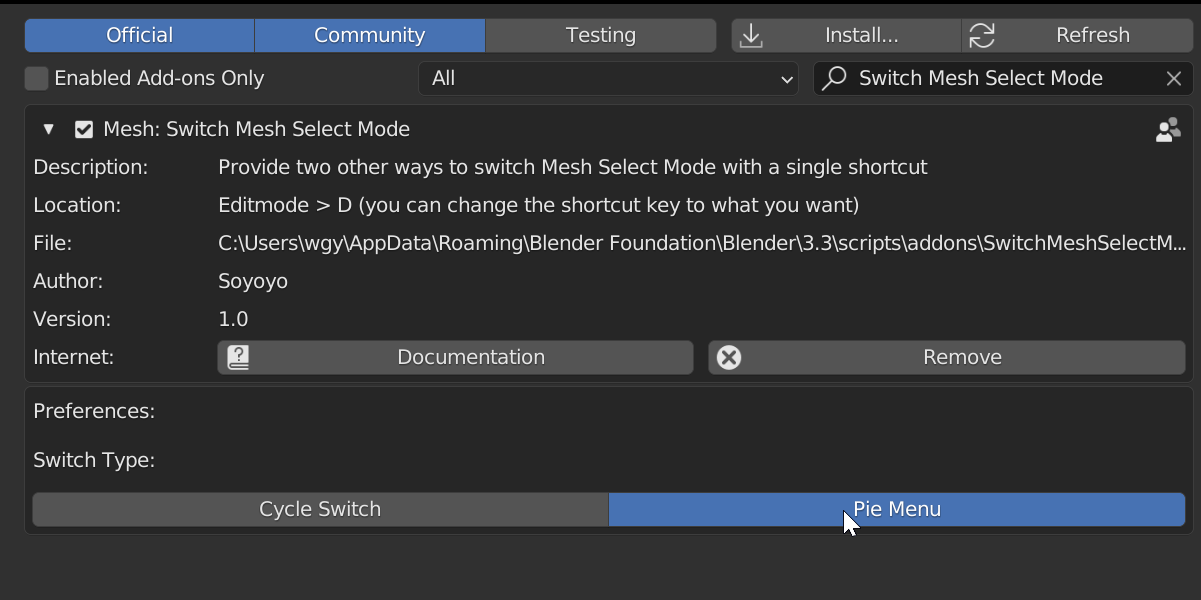The image size is (1201, 600).
Task: Click the search magnifier icon
Action: pyautogui.click(x=834, y=78)
